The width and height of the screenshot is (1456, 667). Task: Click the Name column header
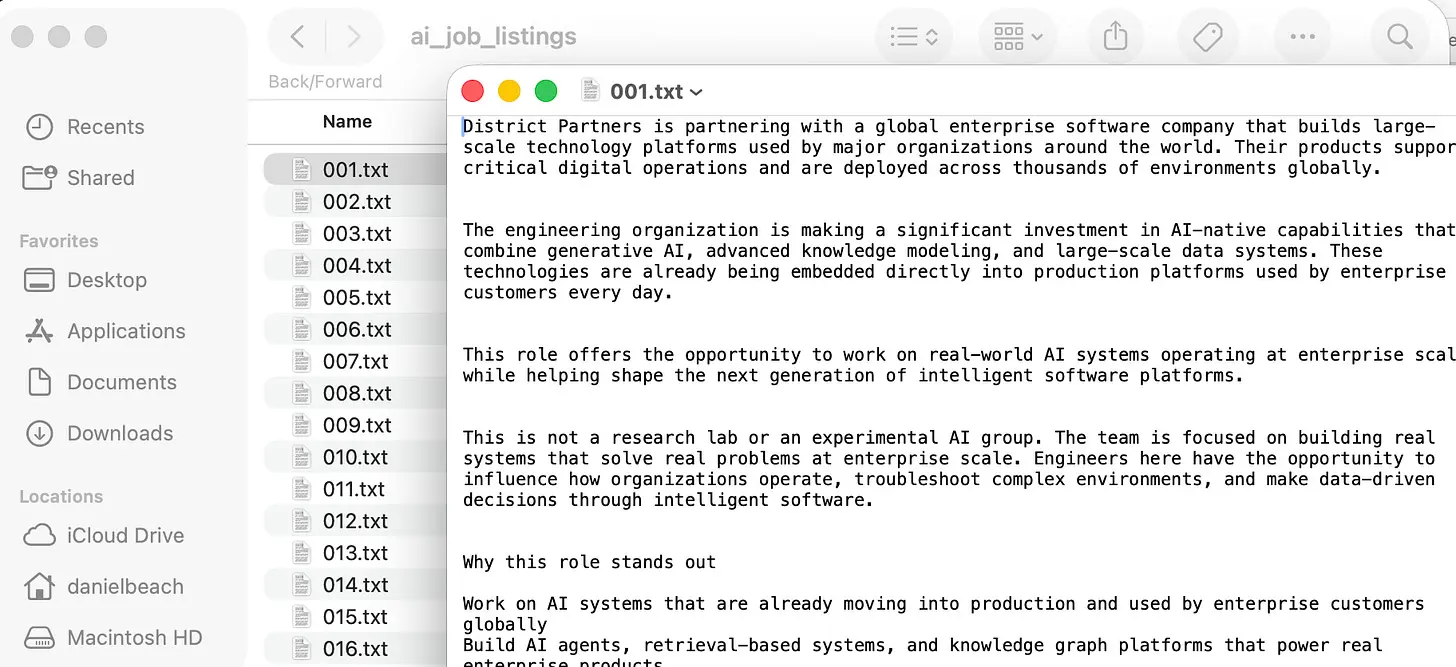pos(347,122)
